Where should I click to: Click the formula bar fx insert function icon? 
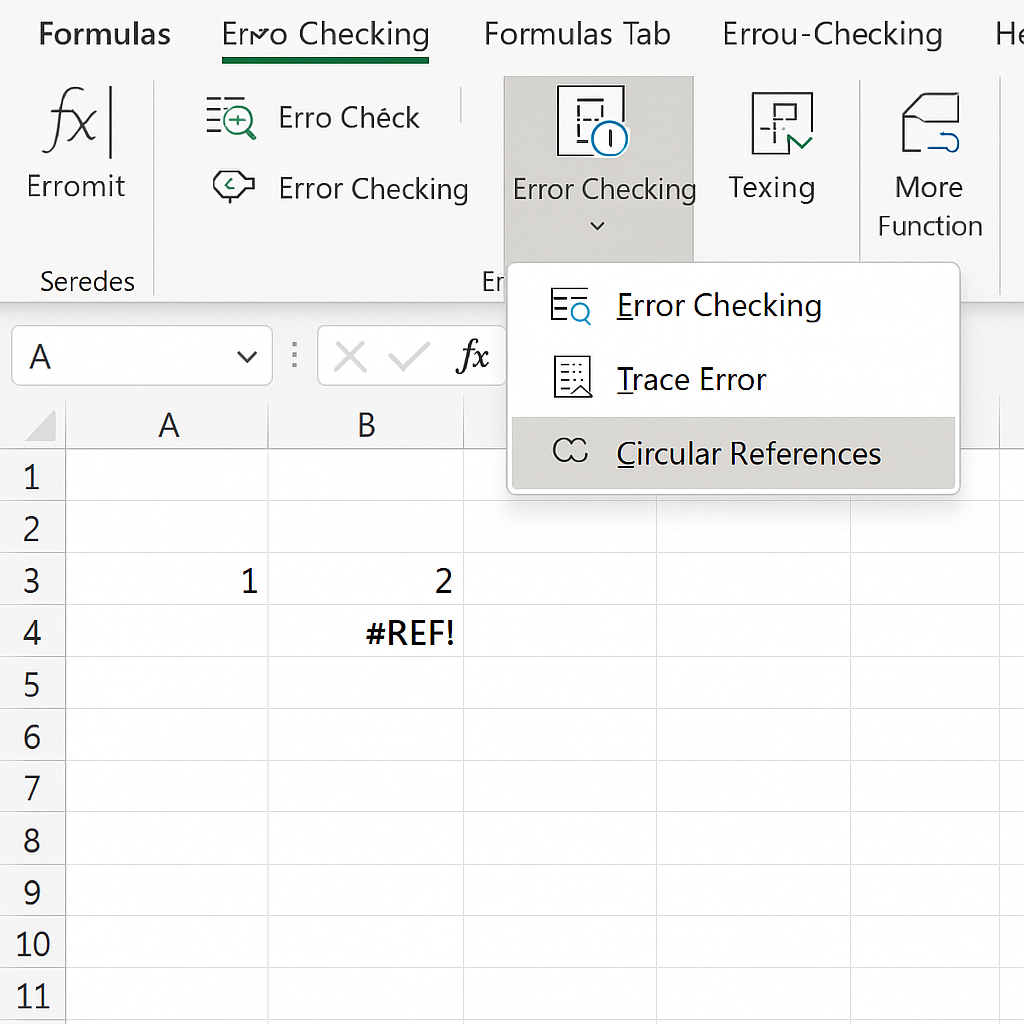pos(472,356)
